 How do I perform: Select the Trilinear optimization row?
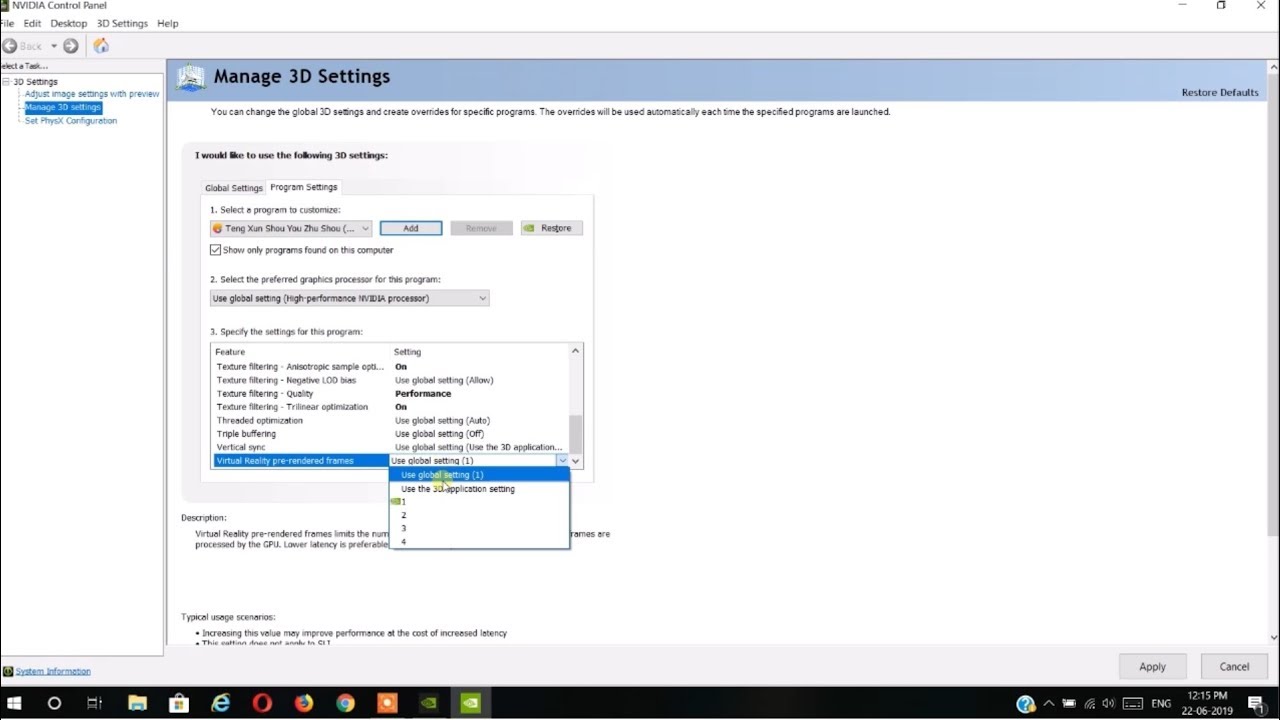(390, 407)
